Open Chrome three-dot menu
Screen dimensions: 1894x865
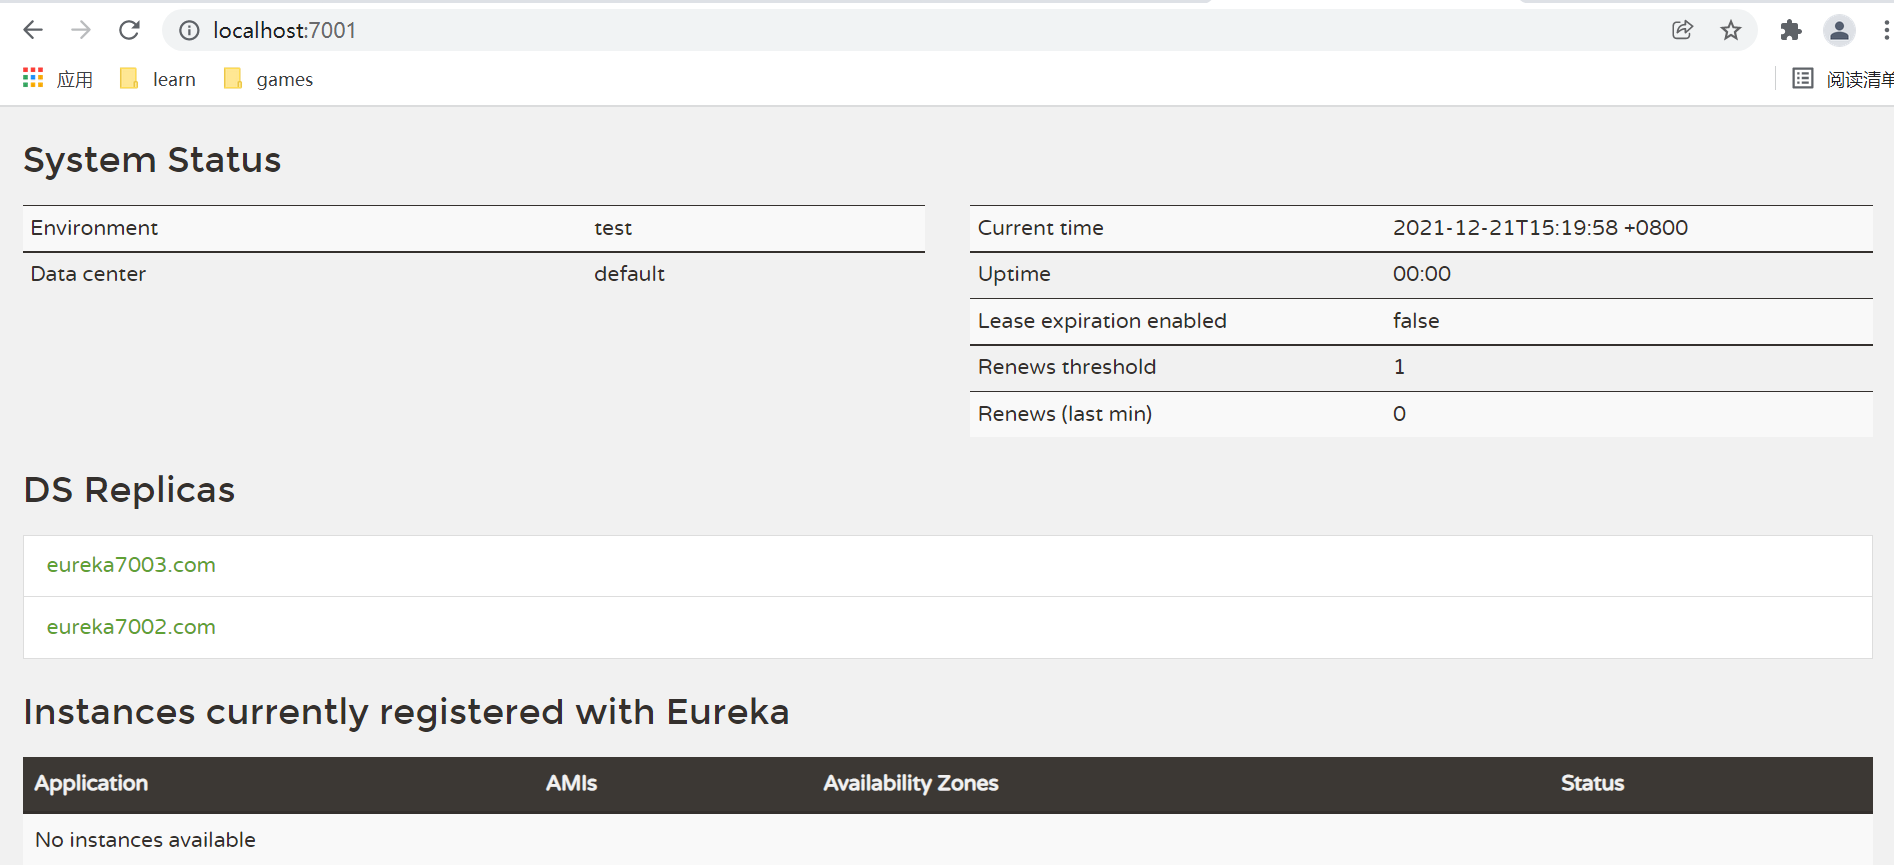coord(1885,30)
